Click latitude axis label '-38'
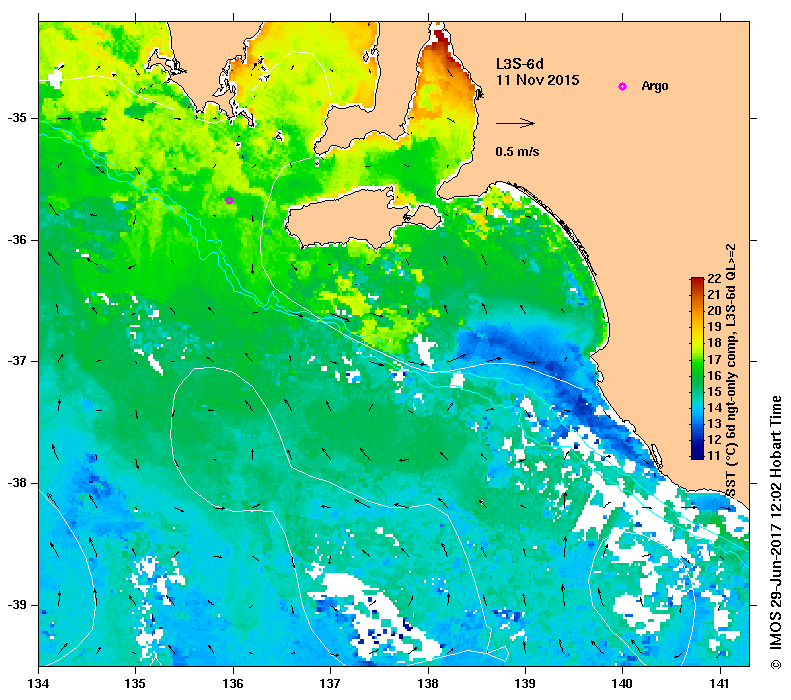 tap(17, 483)
